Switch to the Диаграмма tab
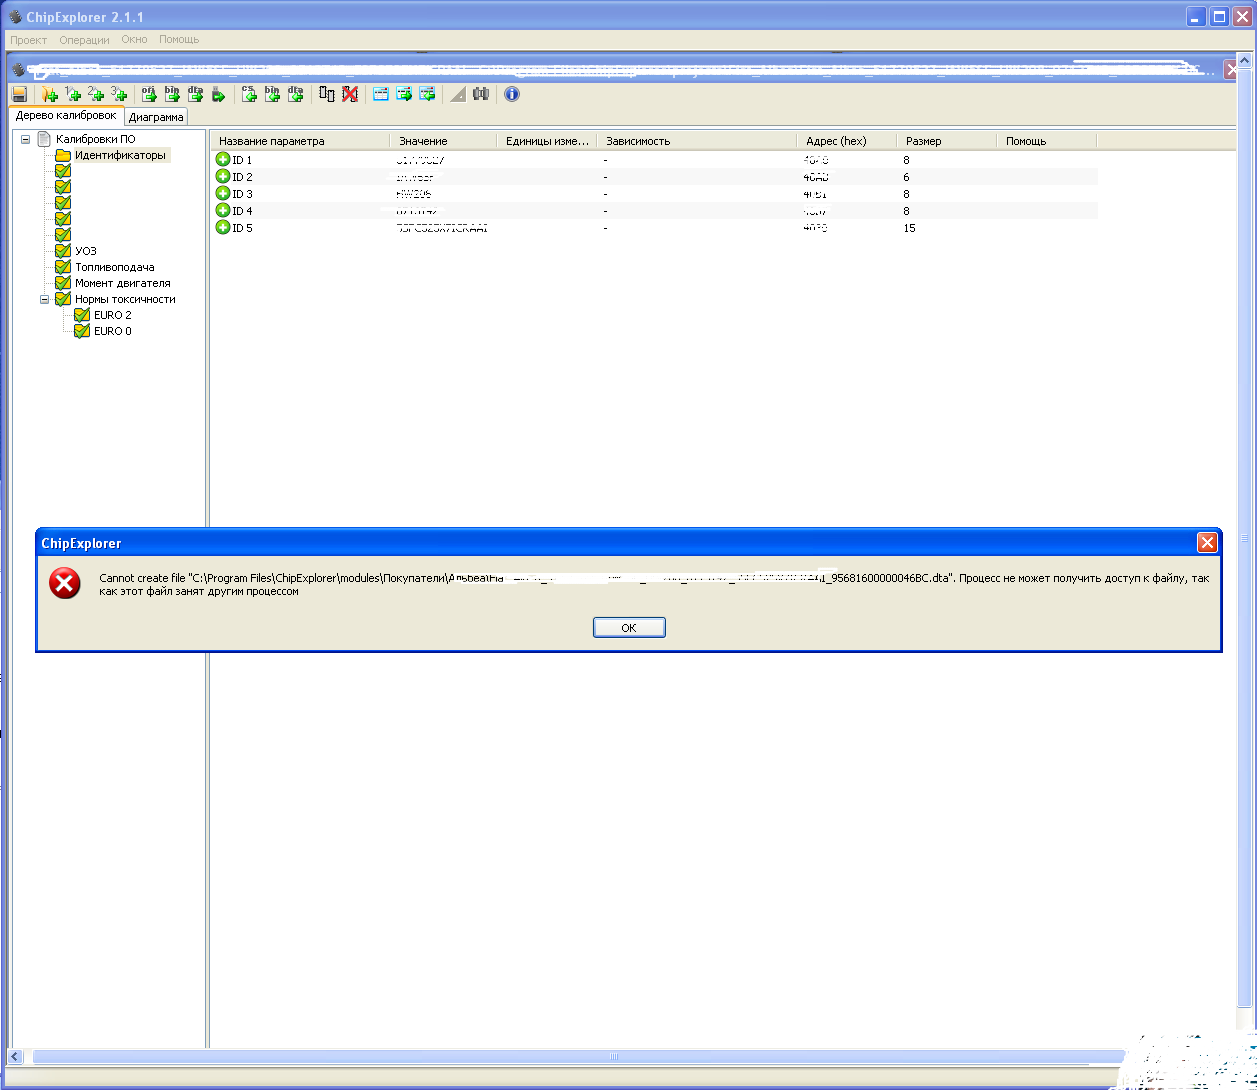Image resolution: width=1257 pixels, height=1090 pixels. 156,117
